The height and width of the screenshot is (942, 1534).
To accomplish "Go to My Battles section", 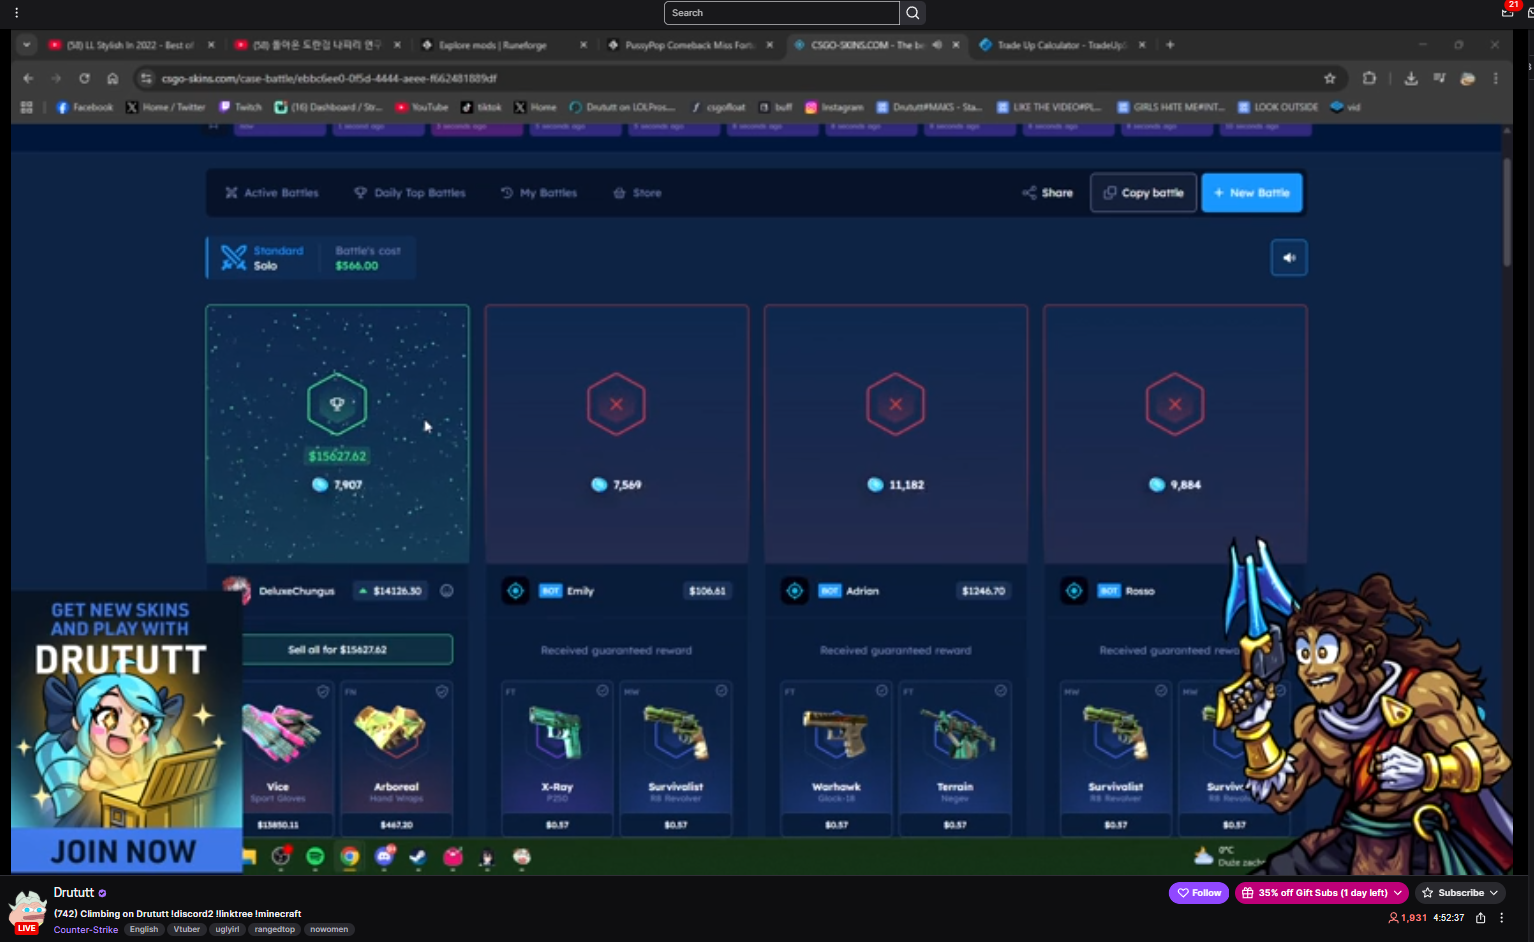I will (x=539, y=193).
